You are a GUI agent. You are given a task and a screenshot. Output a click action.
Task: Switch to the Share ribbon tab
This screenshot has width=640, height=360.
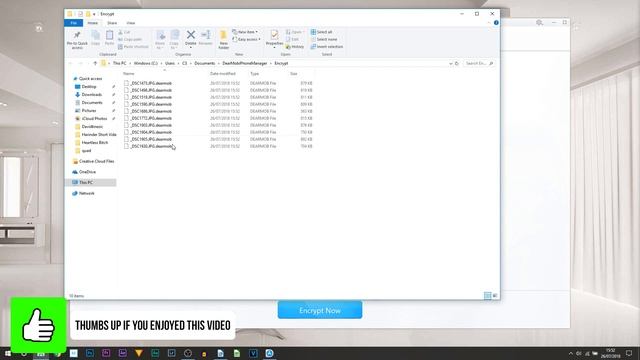point(112,23)
